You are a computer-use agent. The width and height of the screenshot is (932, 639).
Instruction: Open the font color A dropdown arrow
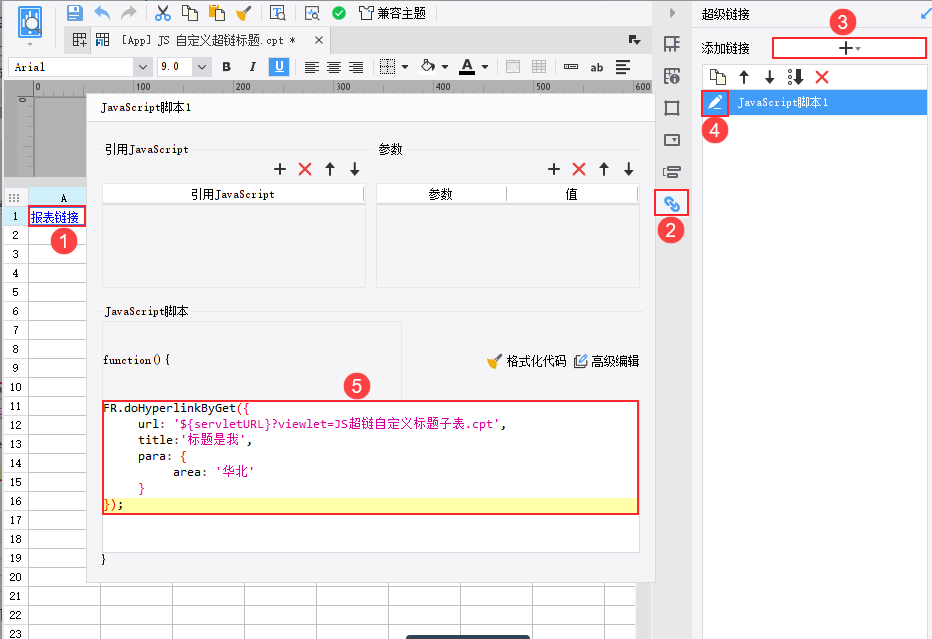485,67
